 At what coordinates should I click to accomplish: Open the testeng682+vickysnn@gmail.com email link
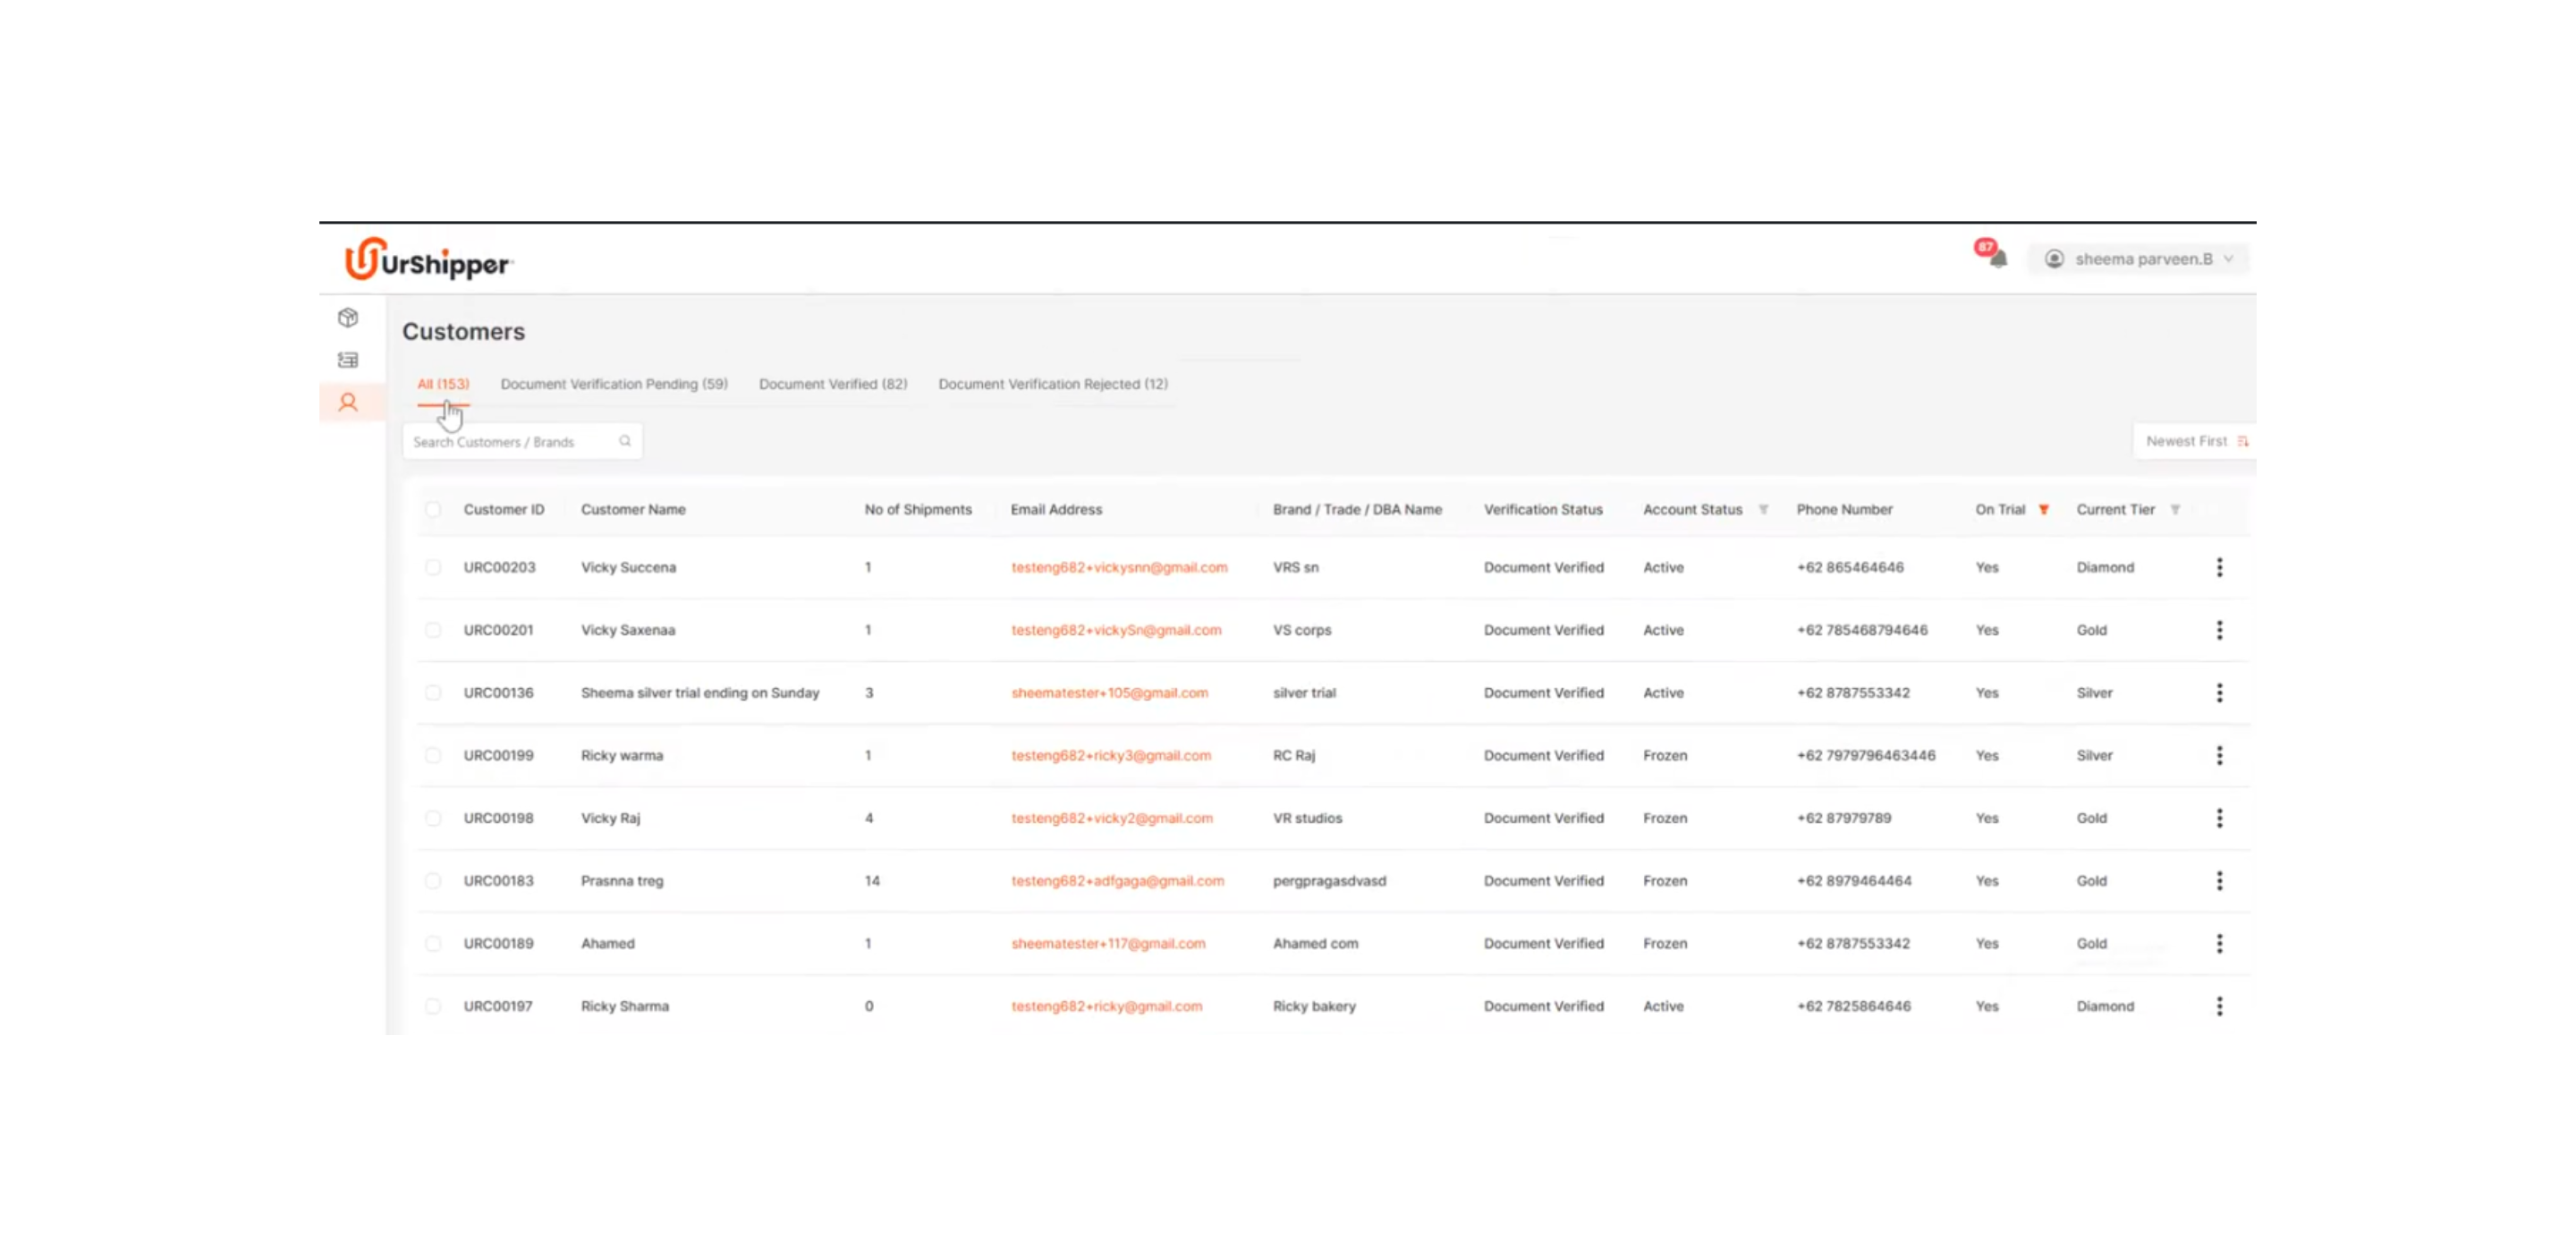click(x=1118, y=568)
